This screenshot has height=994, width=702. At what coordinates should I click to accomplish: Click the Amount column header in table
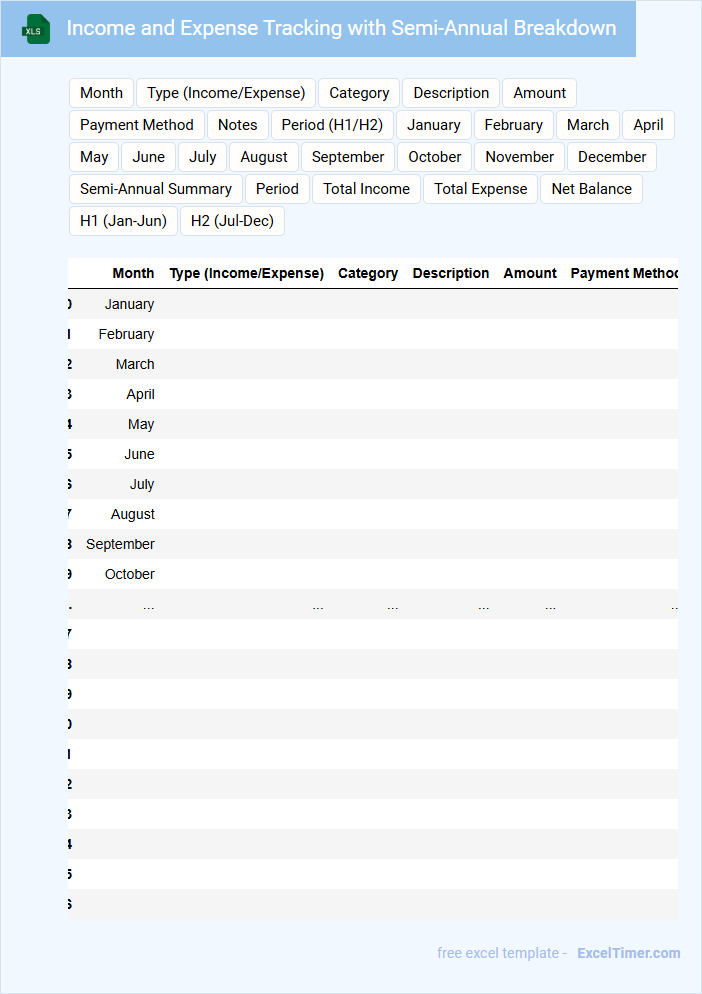point(530,273)
